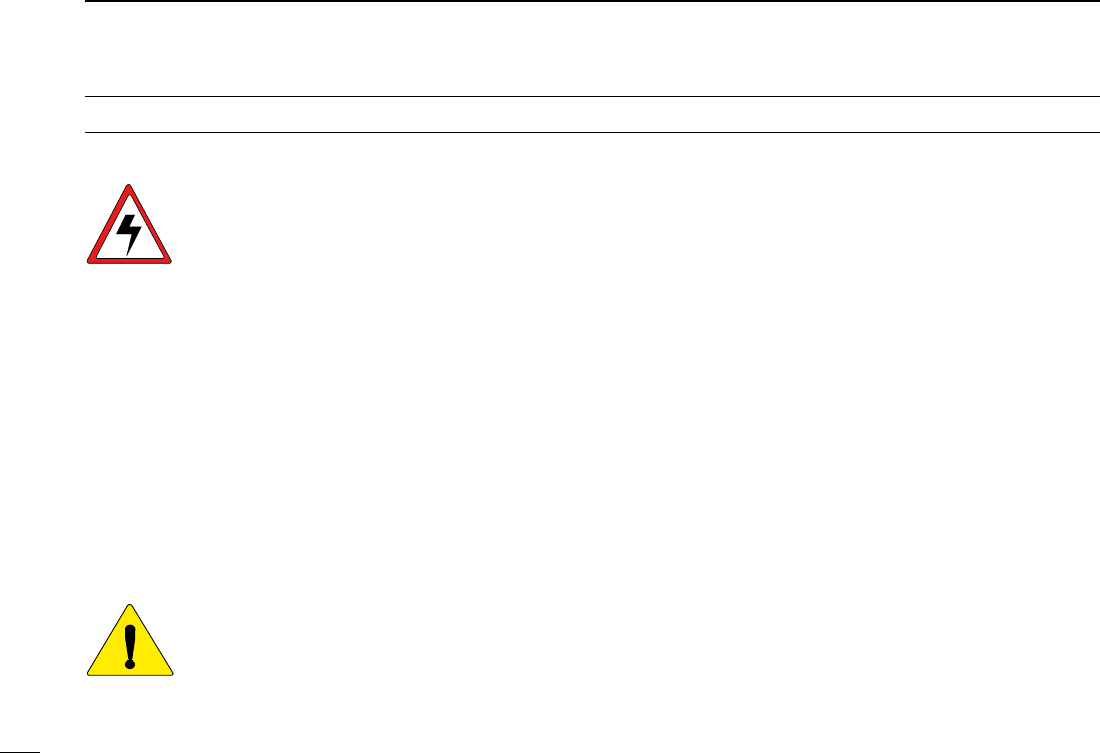Click the dot of the exclamation mark
Image resolution: width=1100 pixels, height=753 pixels.
coord(130,662)
